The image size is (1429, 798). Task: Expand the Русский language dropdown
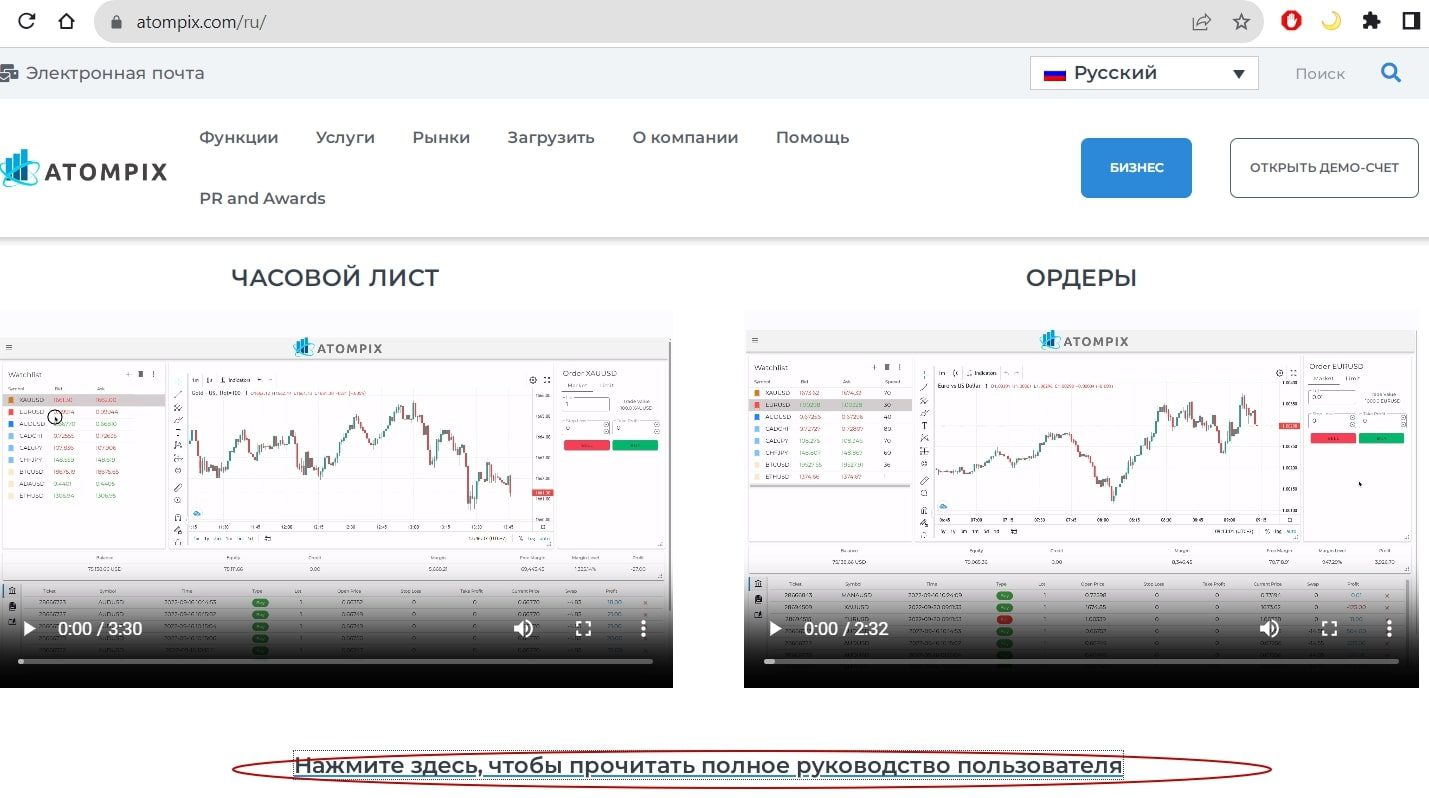click(1144, 73)
